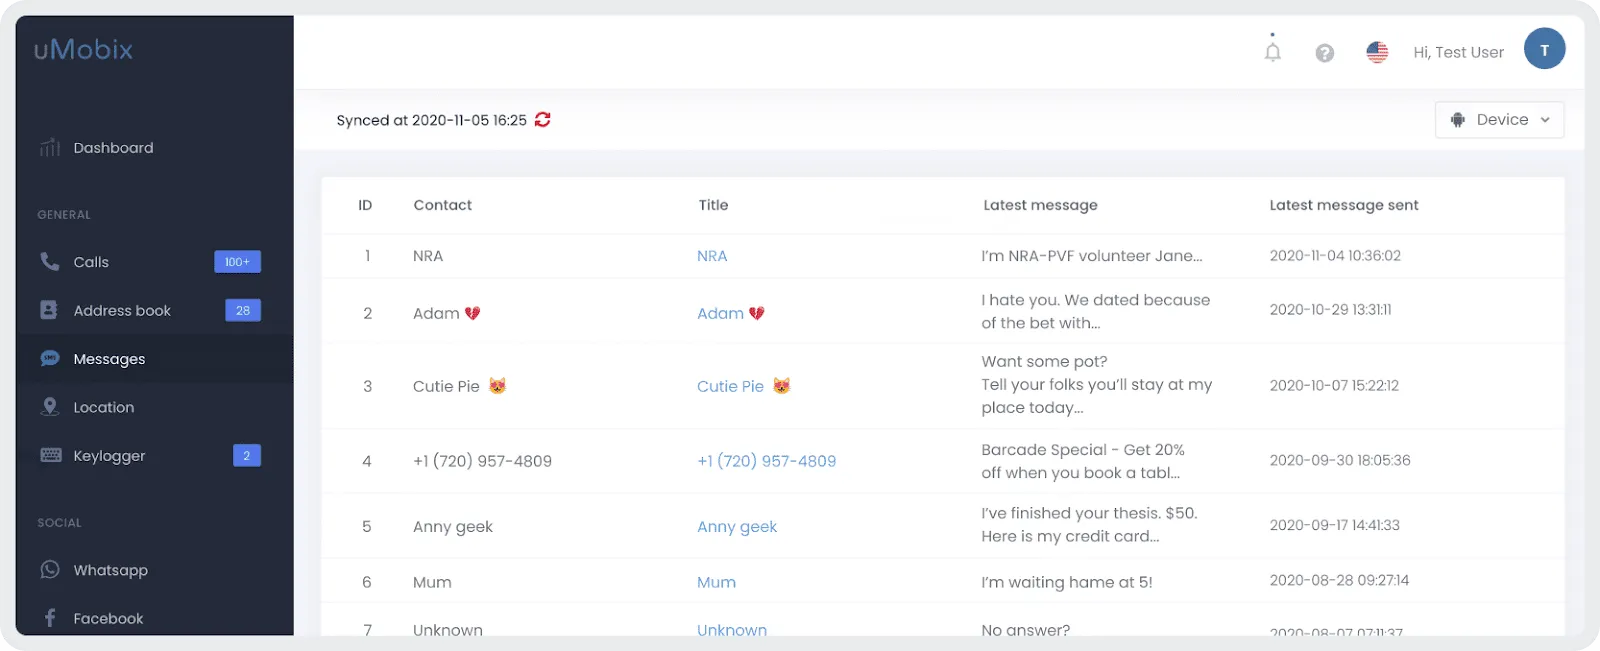Expand the Device dropdown
Image resolution: width=1600 pixels, height=651 pixels.
point(1499,120)
